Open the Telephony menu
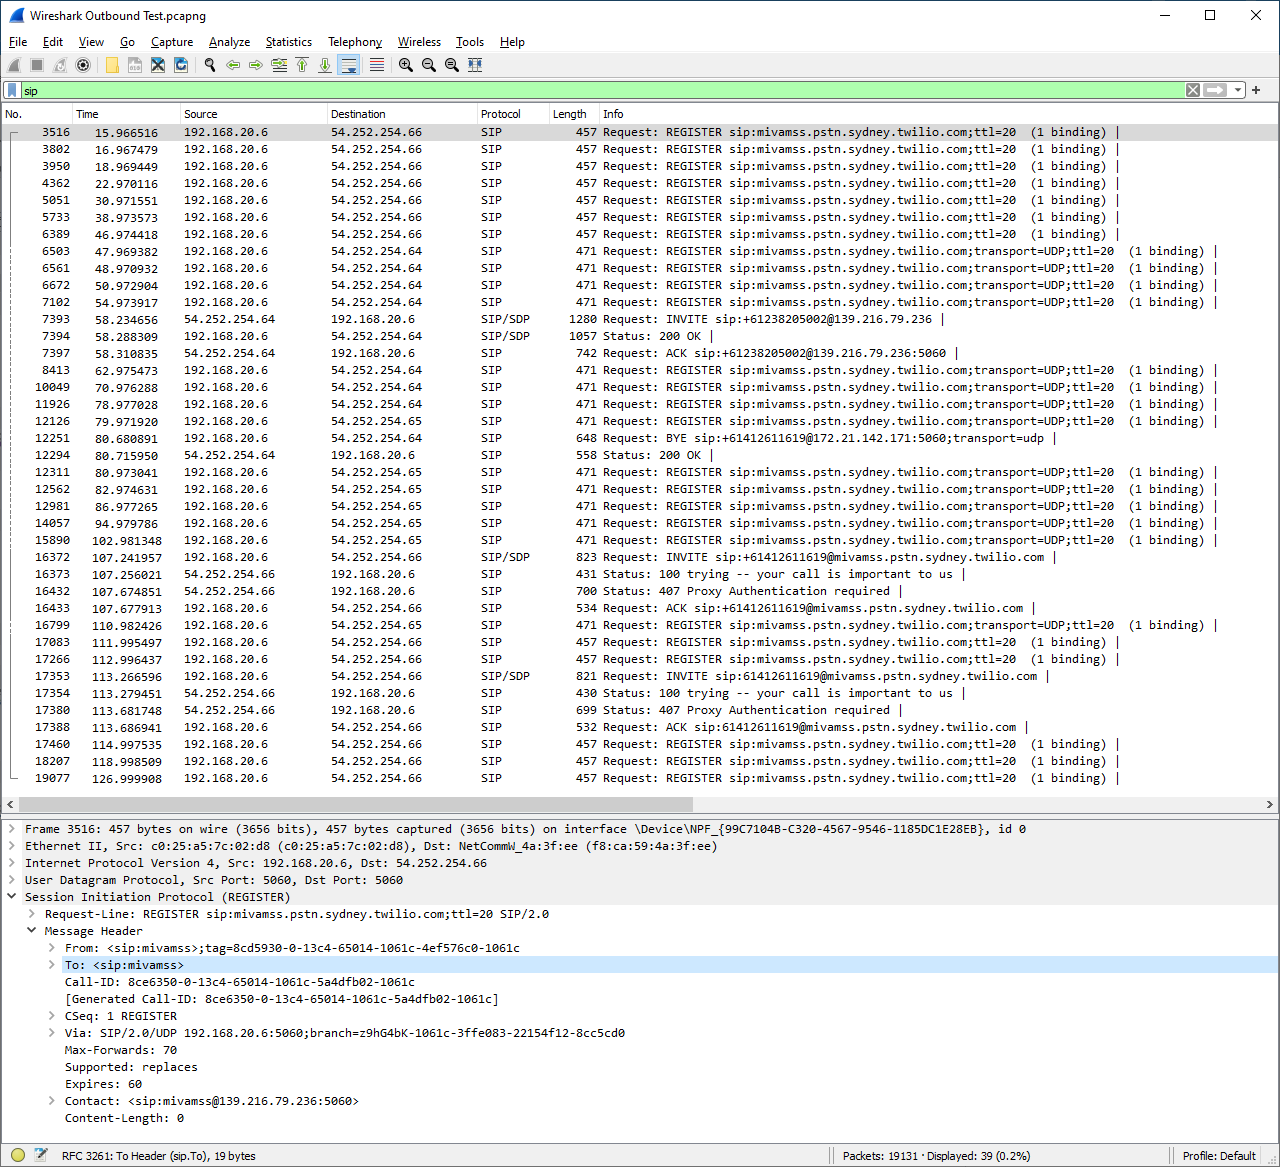1280x1167 pixels. pos(355,42)
